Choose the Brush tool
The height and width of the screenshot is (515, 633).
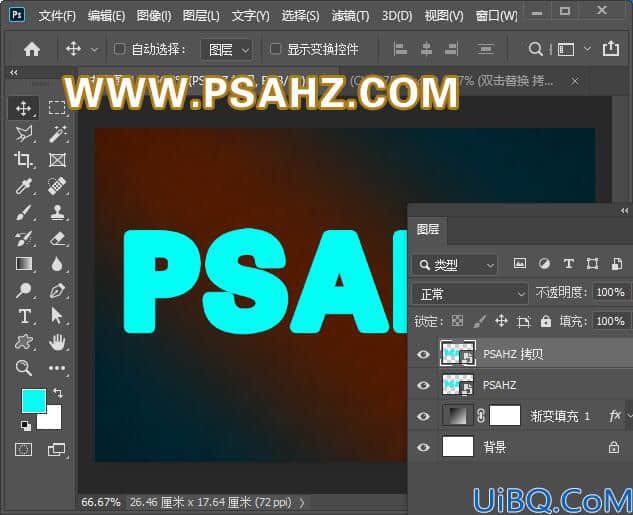pos(23,212)
